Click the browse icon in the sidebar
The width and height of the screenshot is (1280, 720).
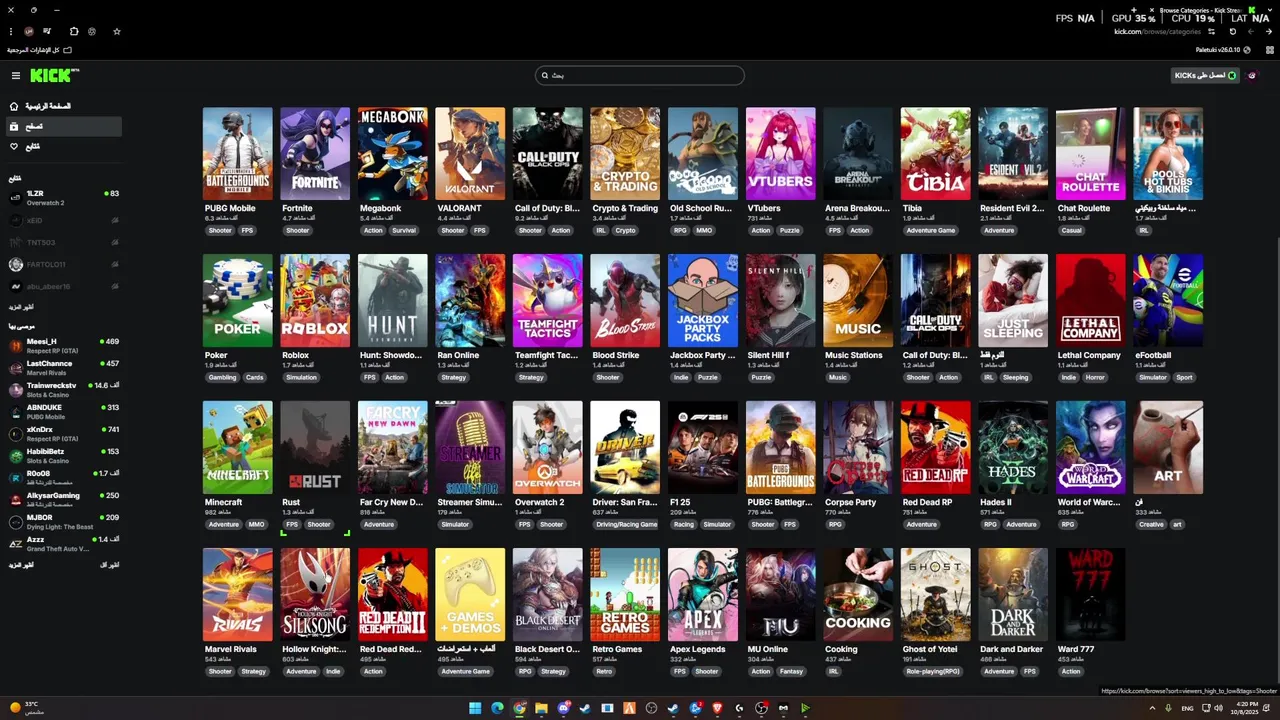(x=14, y=126)
